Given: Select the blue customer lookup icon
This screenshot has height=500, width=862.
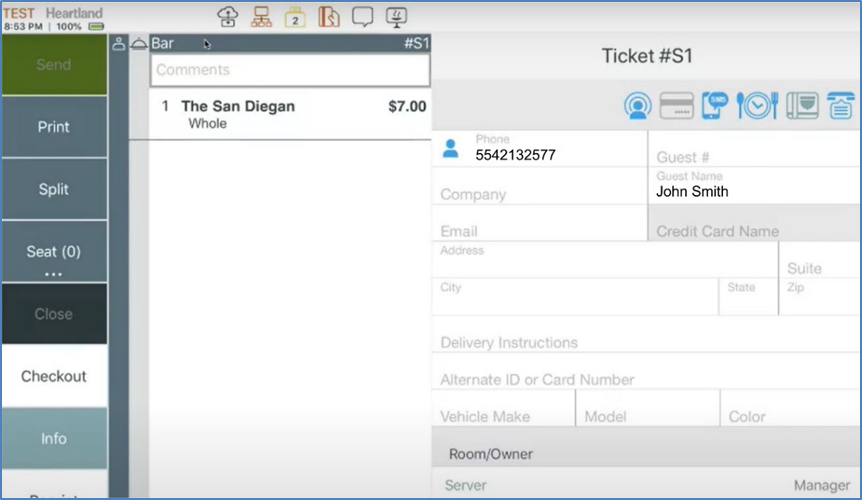Looking at the screenshot, I should [x=638, y=105].
